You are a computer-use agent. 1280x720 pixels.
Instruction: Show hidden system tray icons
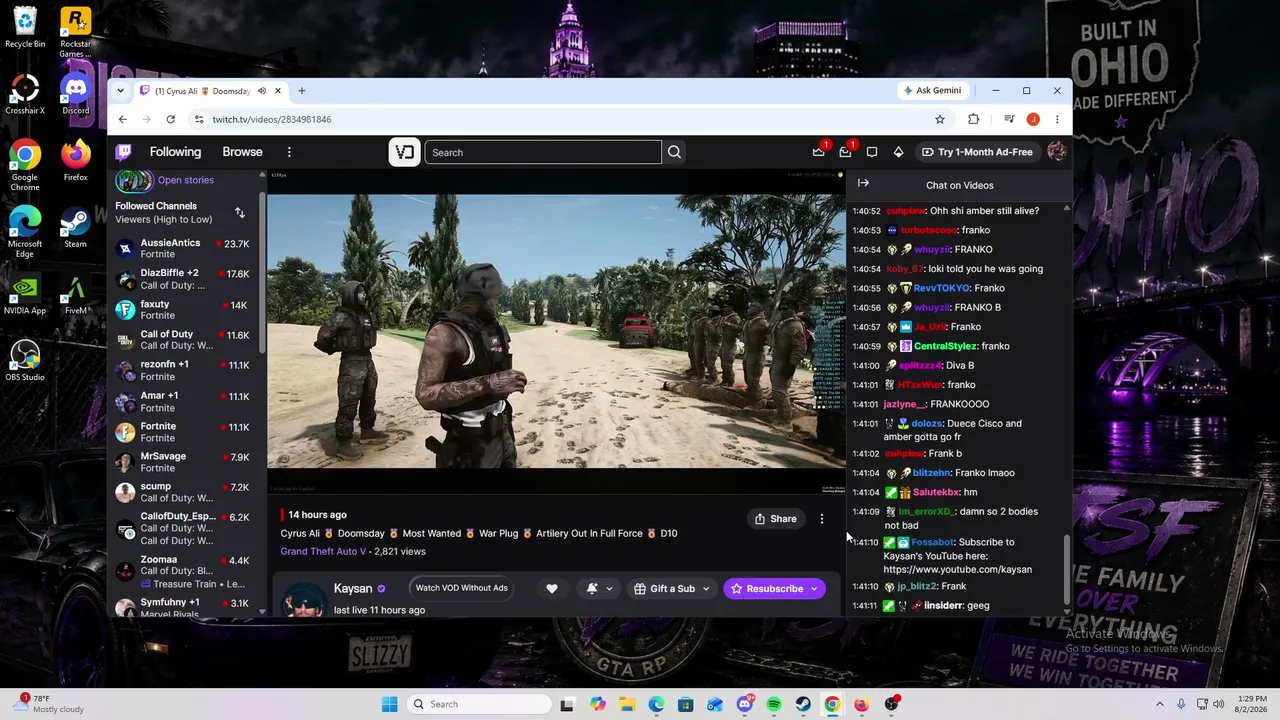1160,704
